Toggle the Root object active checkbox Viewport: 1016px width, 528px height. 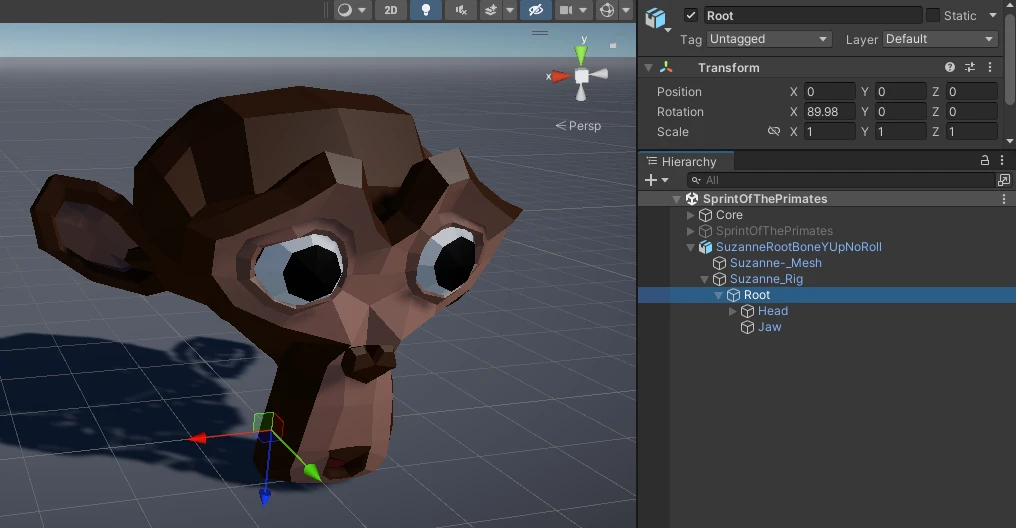[691, 15]
